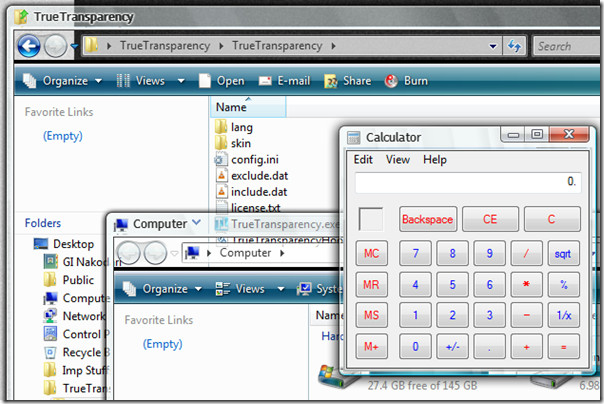This screenshot has height=404, width=604.
Task: Expand the address bar history dropdown
Action: [x=493, y=47]
